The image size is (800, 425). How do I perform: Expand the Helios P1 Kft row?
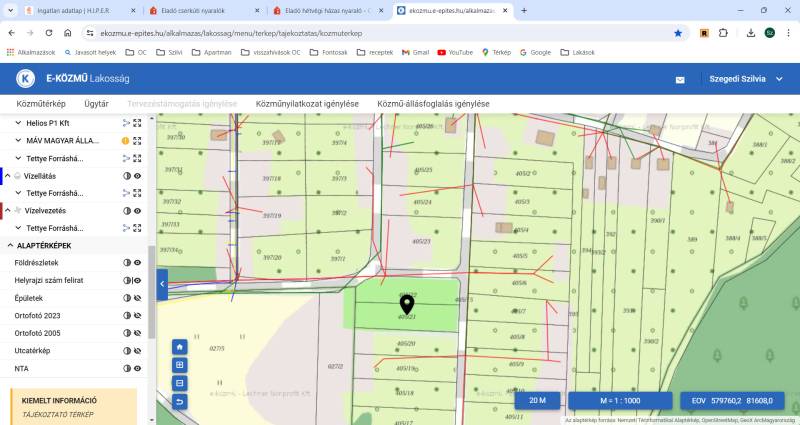pos(18,123)
